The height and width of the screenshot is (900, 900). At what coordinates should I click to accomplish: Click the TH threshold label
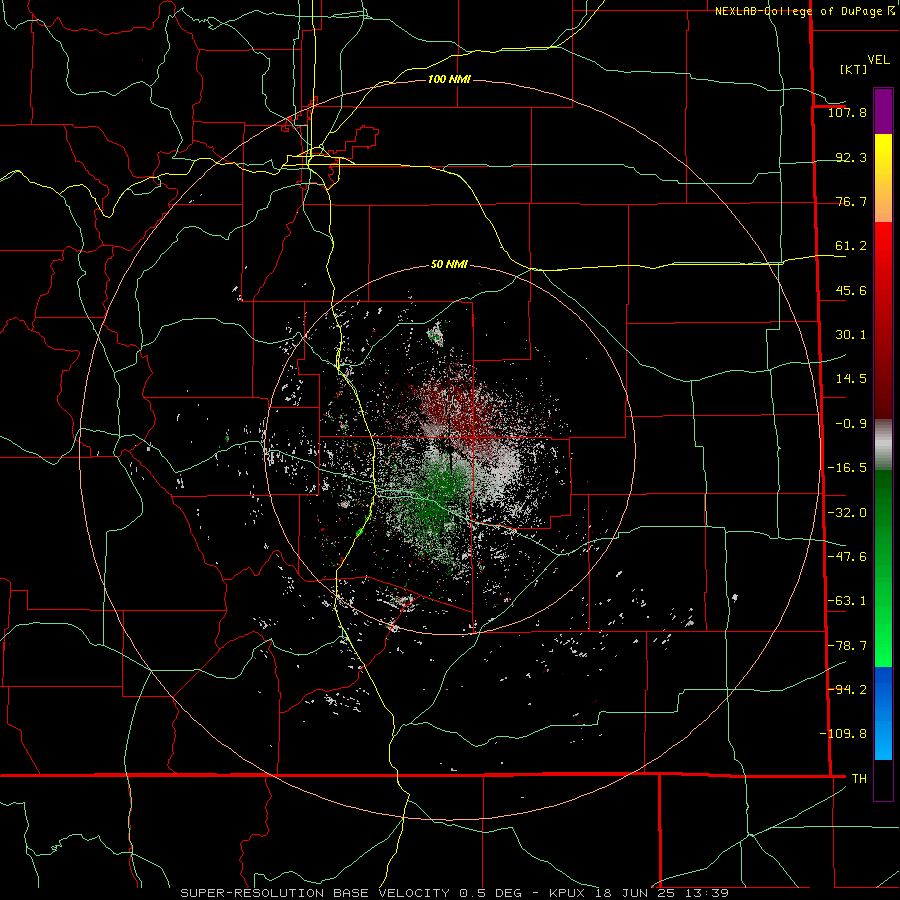tap(859, 778)
